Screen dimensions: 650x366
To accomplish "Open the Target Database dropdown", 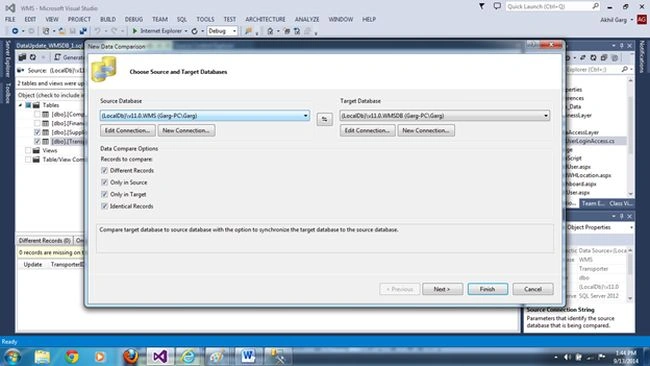I will [546, 116].
